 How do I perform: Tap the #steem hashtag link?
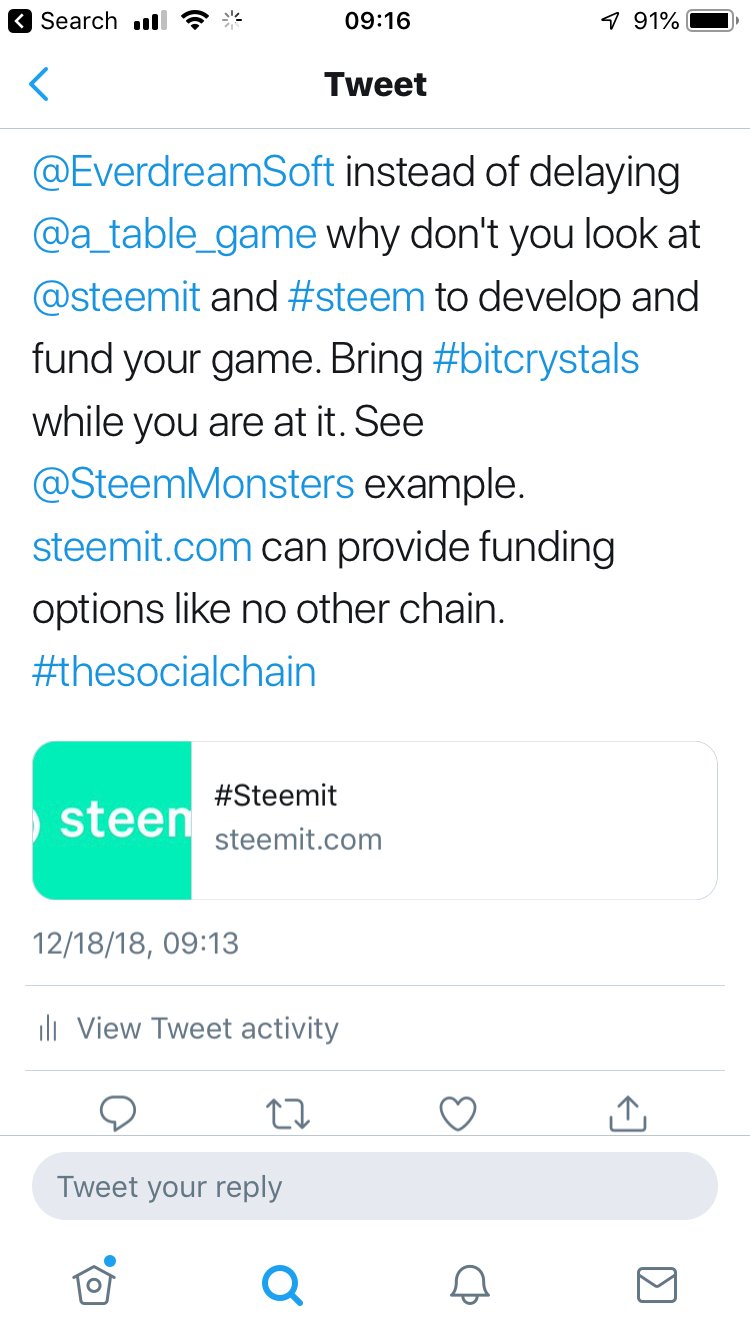(356, 297)
